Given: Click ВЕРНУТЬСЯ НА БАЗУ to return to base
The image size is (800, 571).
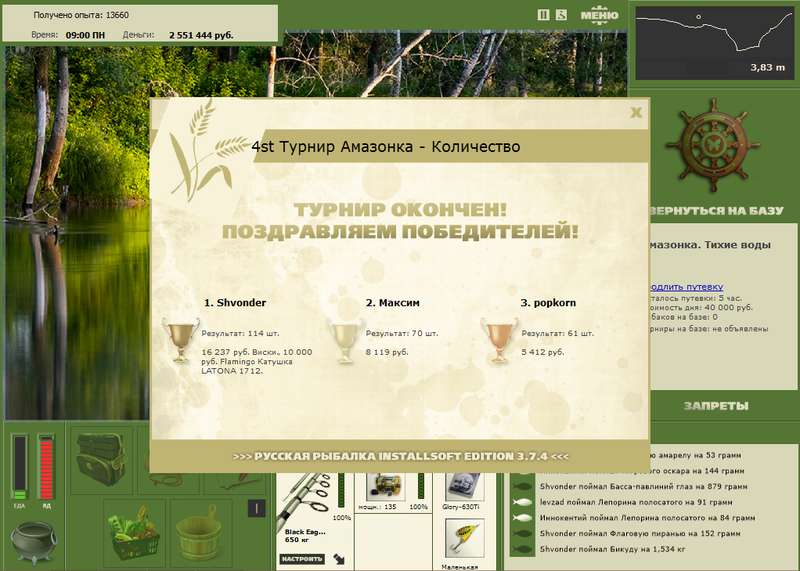Looking at the screenshot, I should (717, 211).
